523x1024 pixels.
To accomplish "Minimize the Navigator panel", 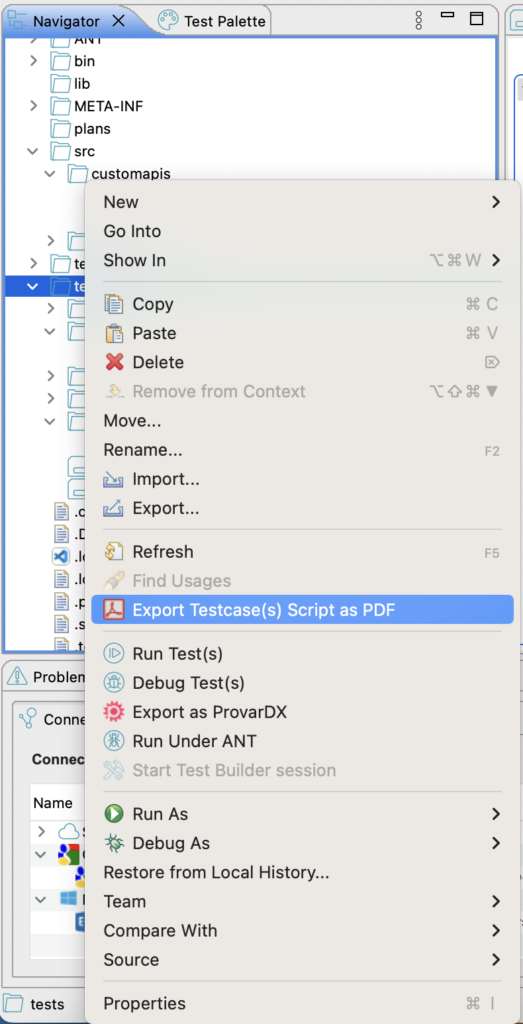I will [447, 15].
